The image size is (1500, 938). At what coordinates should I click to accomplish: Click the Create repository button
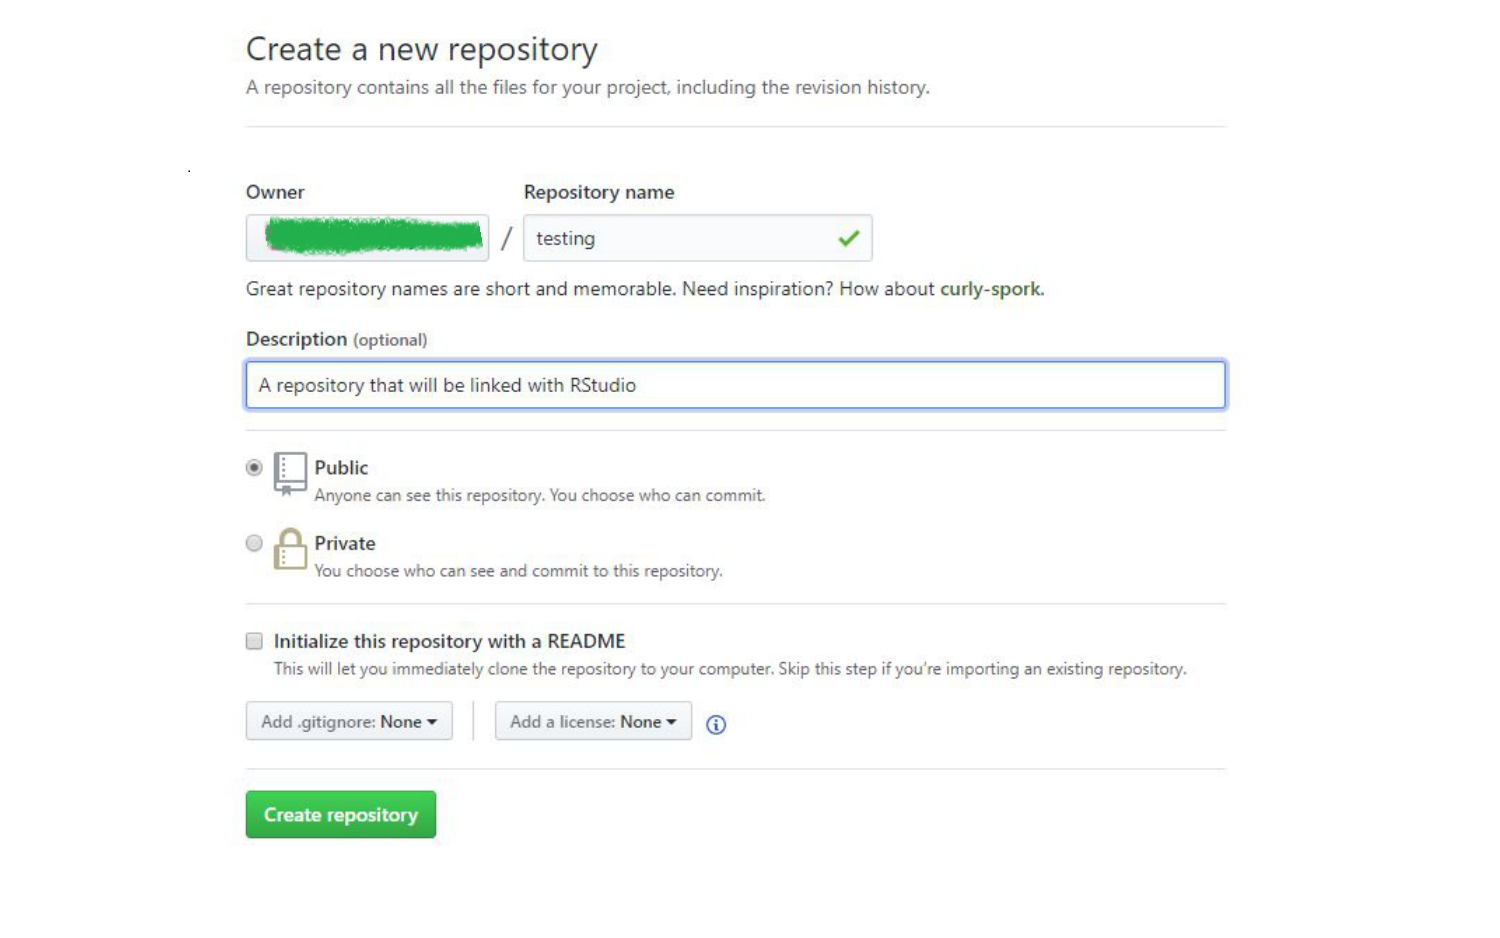(x=341, y=814)
